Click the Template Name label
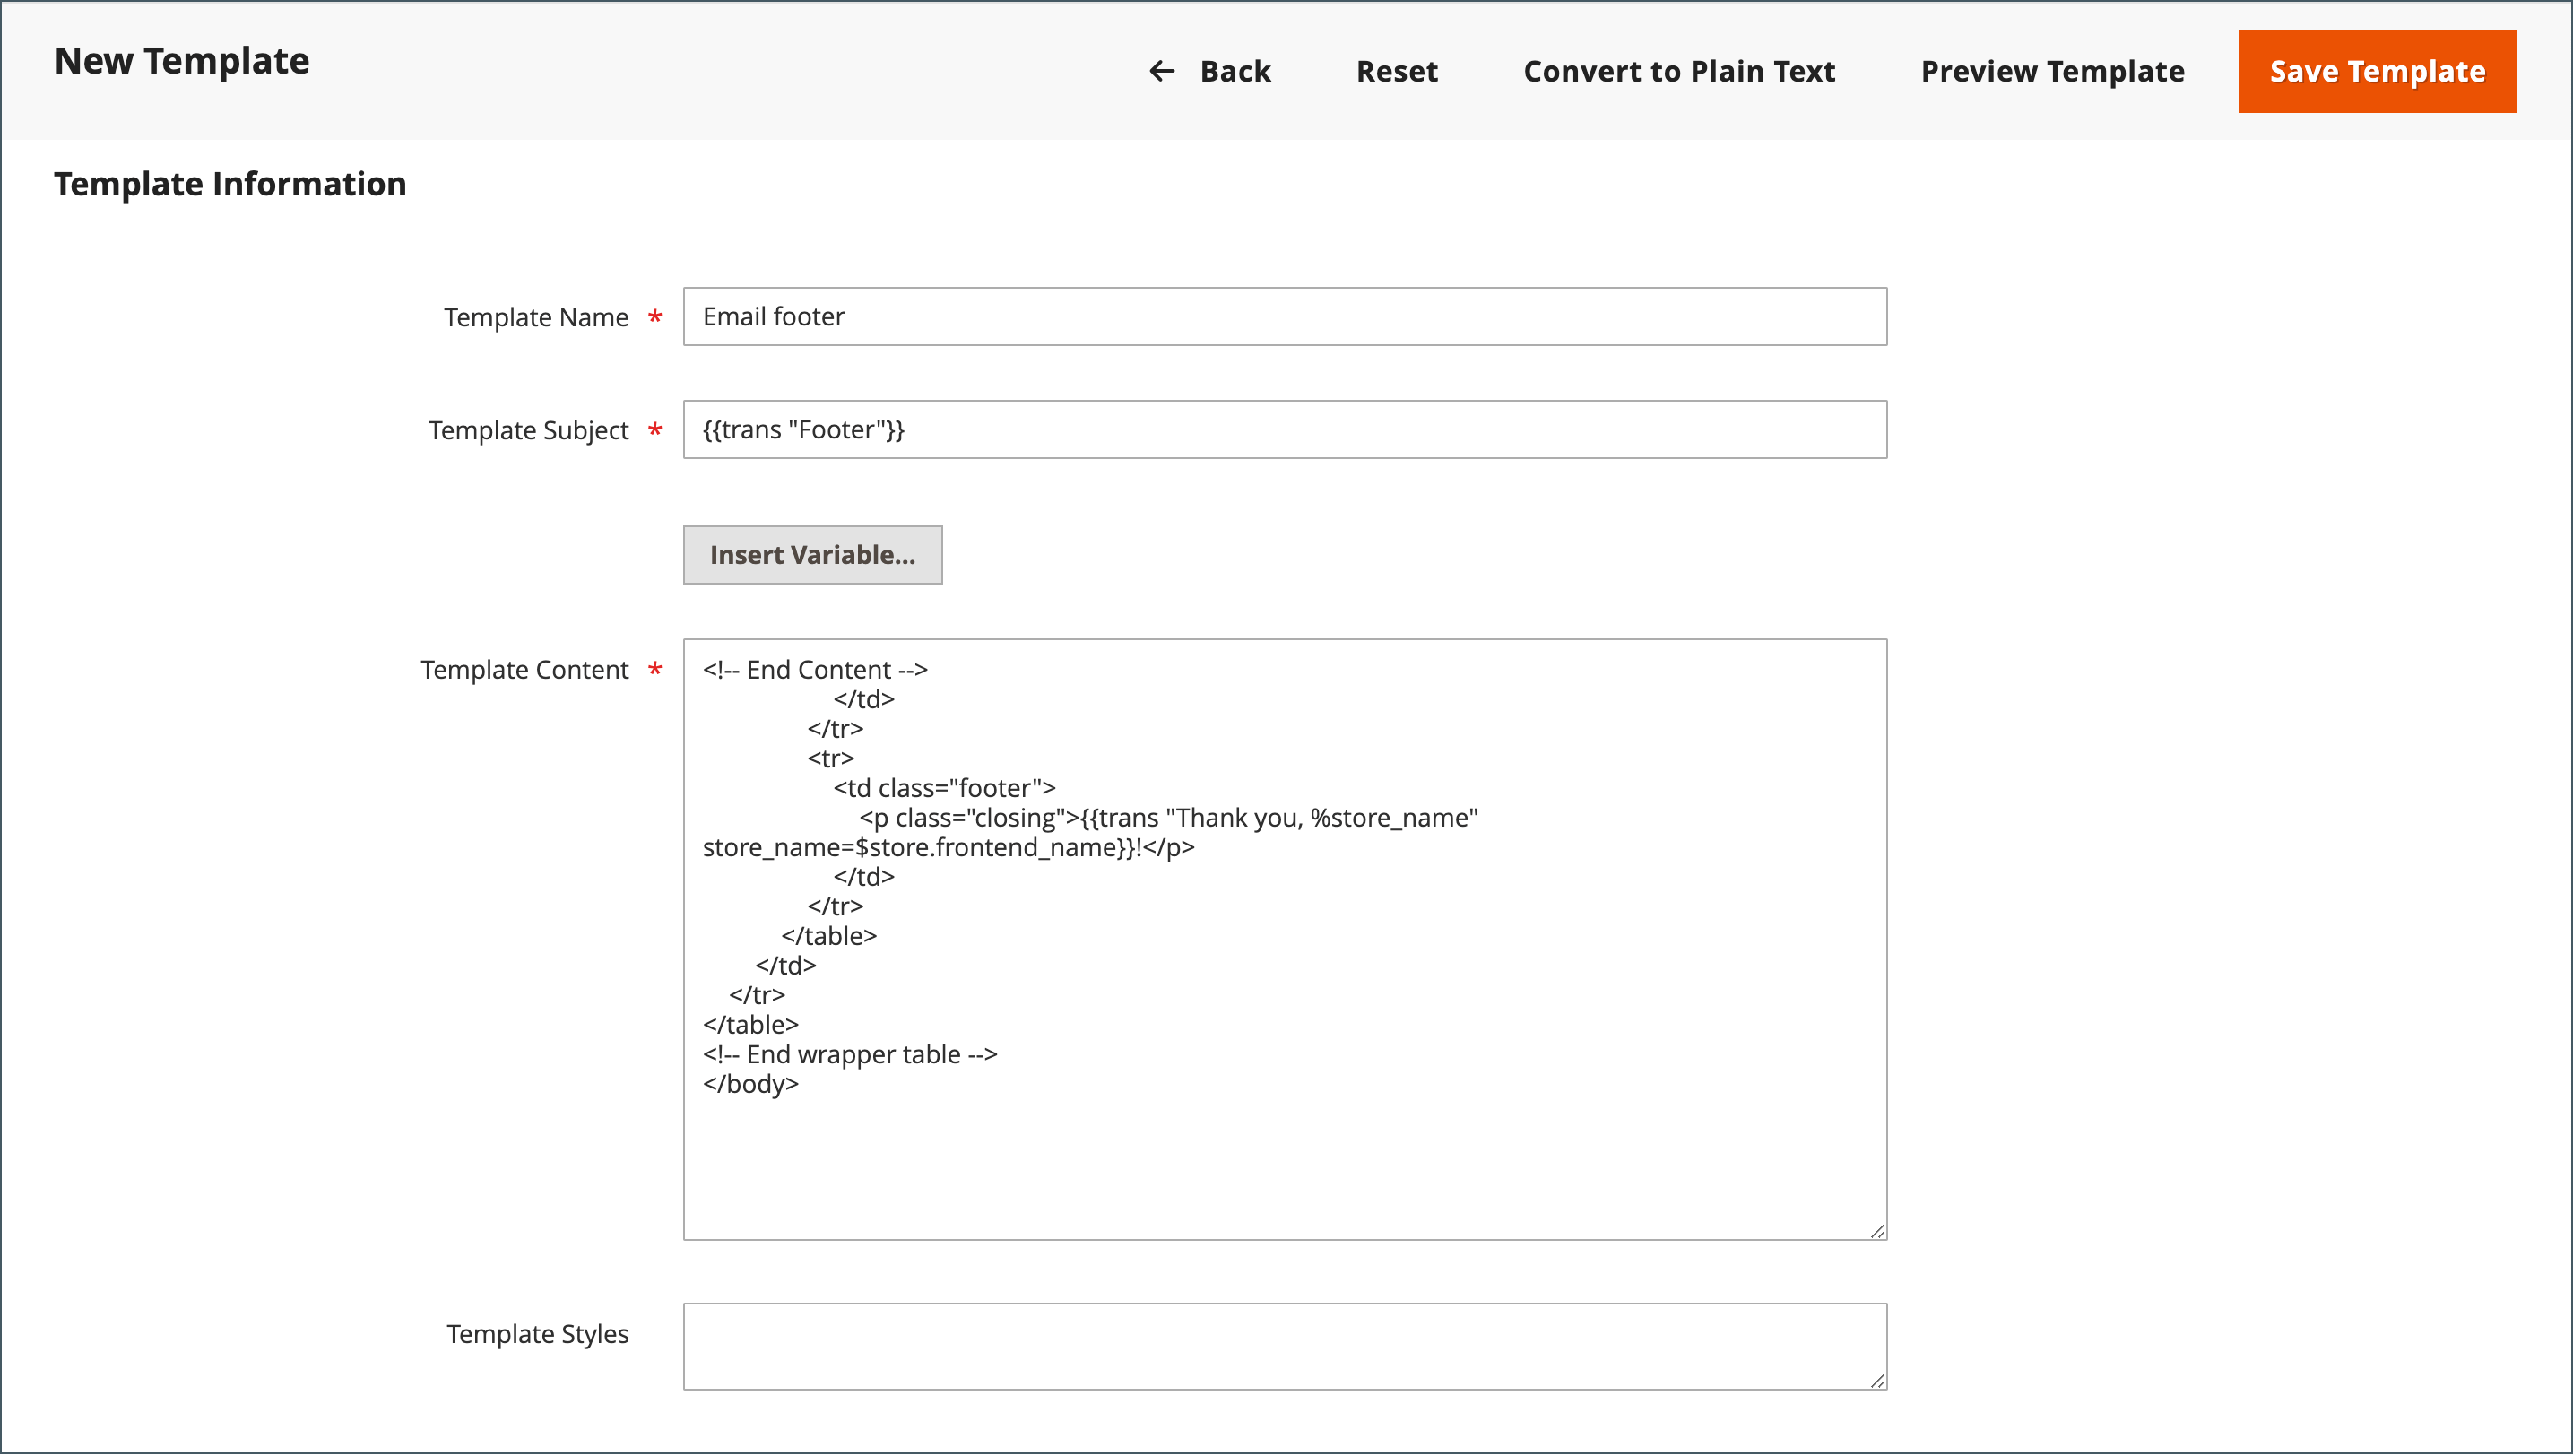 click(536, 317)
